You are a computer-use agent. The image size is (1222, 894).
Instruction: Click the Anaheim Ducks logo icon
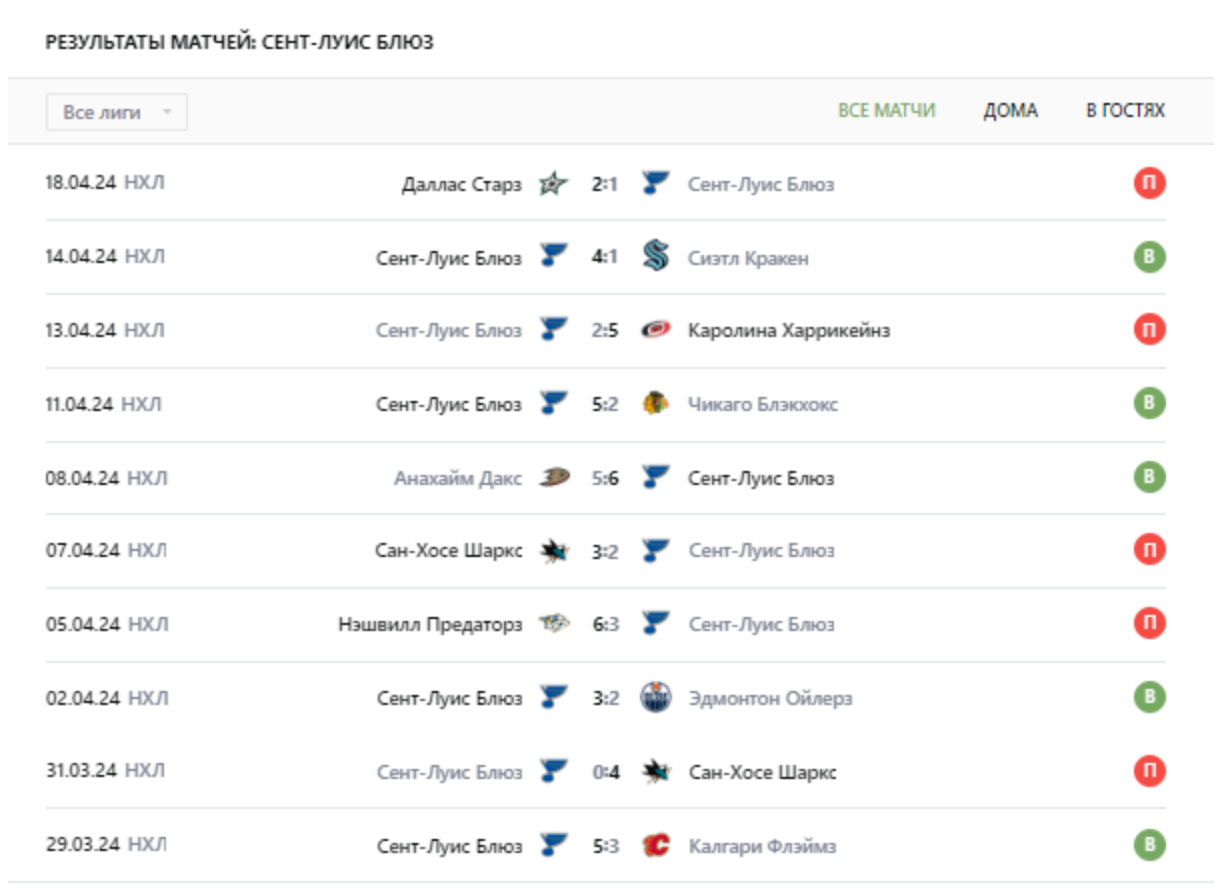[x=553, y=478]
